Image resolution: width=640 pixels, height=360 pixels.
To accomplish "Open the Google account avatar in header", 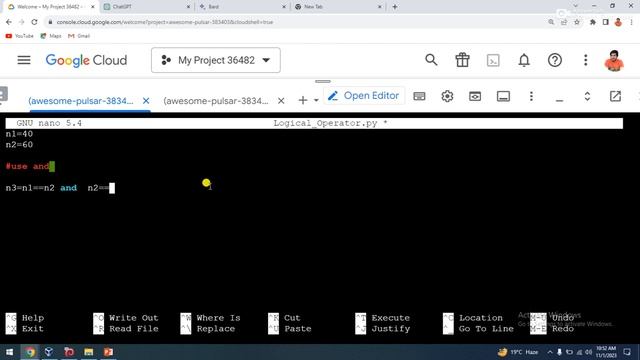I will [x=613, y=60].
